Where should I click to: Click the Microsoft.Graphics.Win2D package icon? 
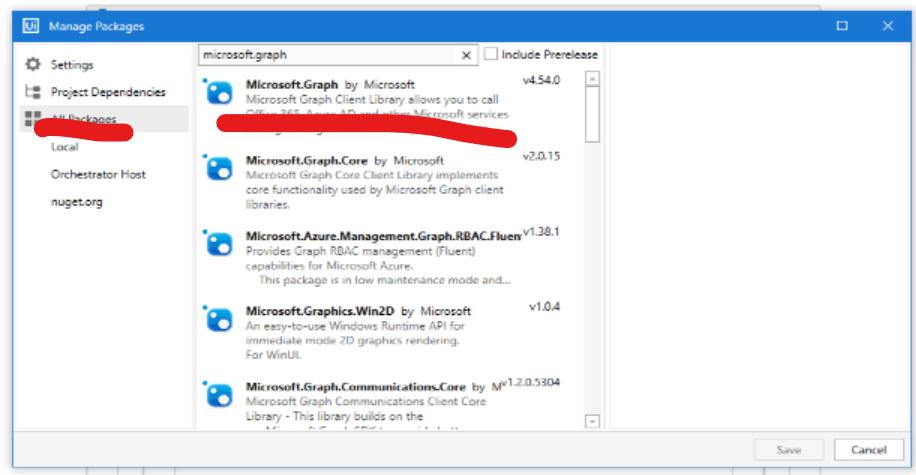tap(219, 319)
